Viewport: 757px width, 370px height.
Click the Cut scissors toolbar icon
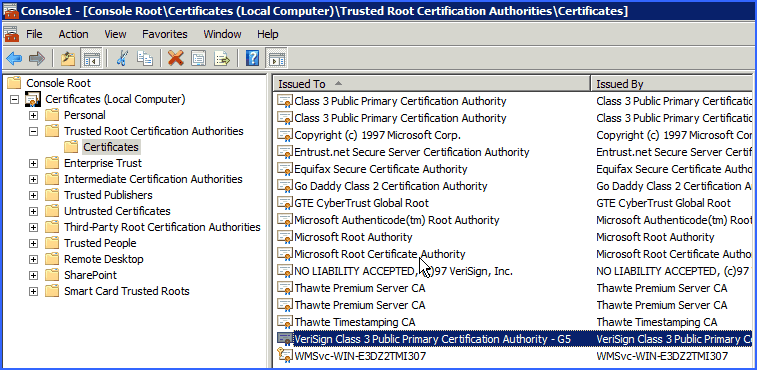pyautogui.click(x=122, y=59)
